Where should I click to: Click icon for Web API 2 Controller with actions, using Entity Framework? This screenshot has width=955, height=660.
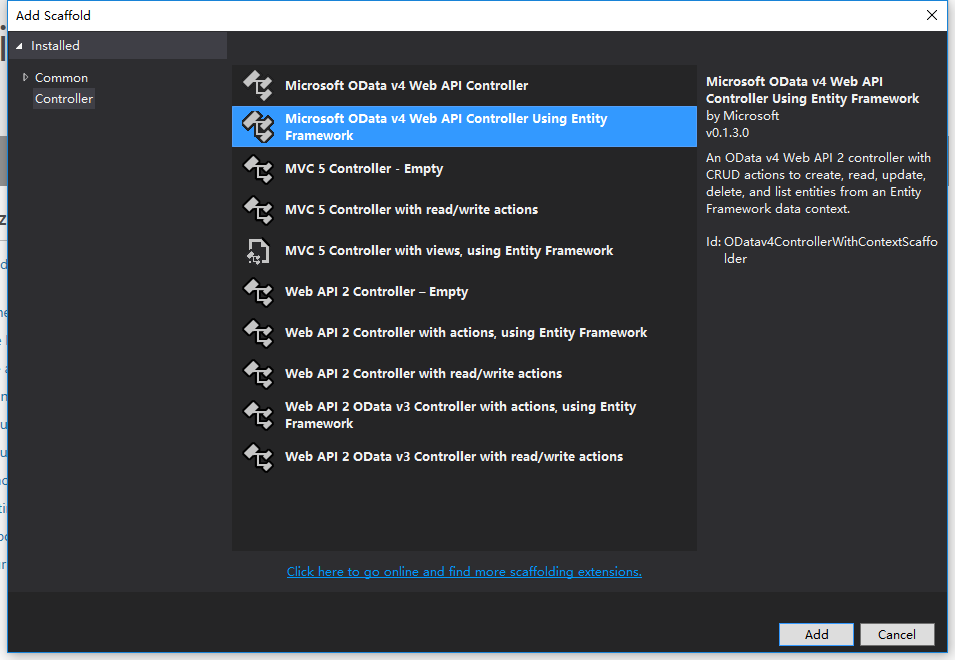pos(258,332)
